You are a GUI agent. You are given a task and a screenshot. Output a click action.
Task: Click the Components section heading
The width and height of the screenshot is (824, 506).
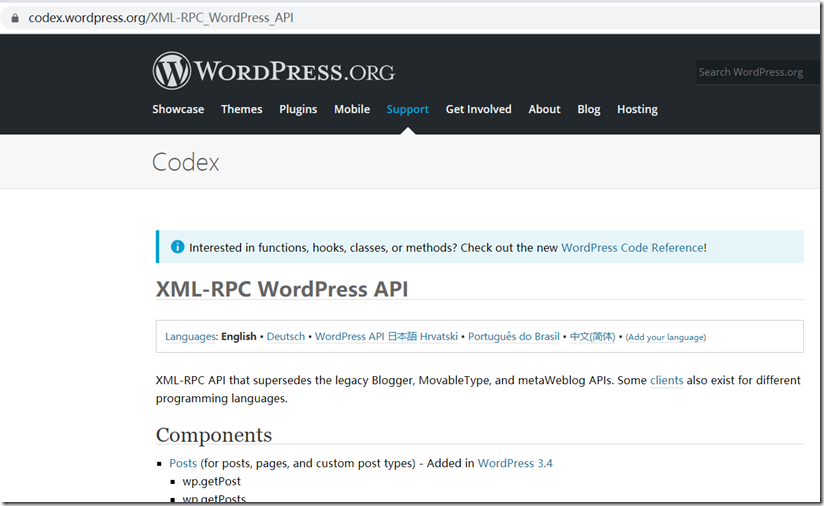click(214, 435)
